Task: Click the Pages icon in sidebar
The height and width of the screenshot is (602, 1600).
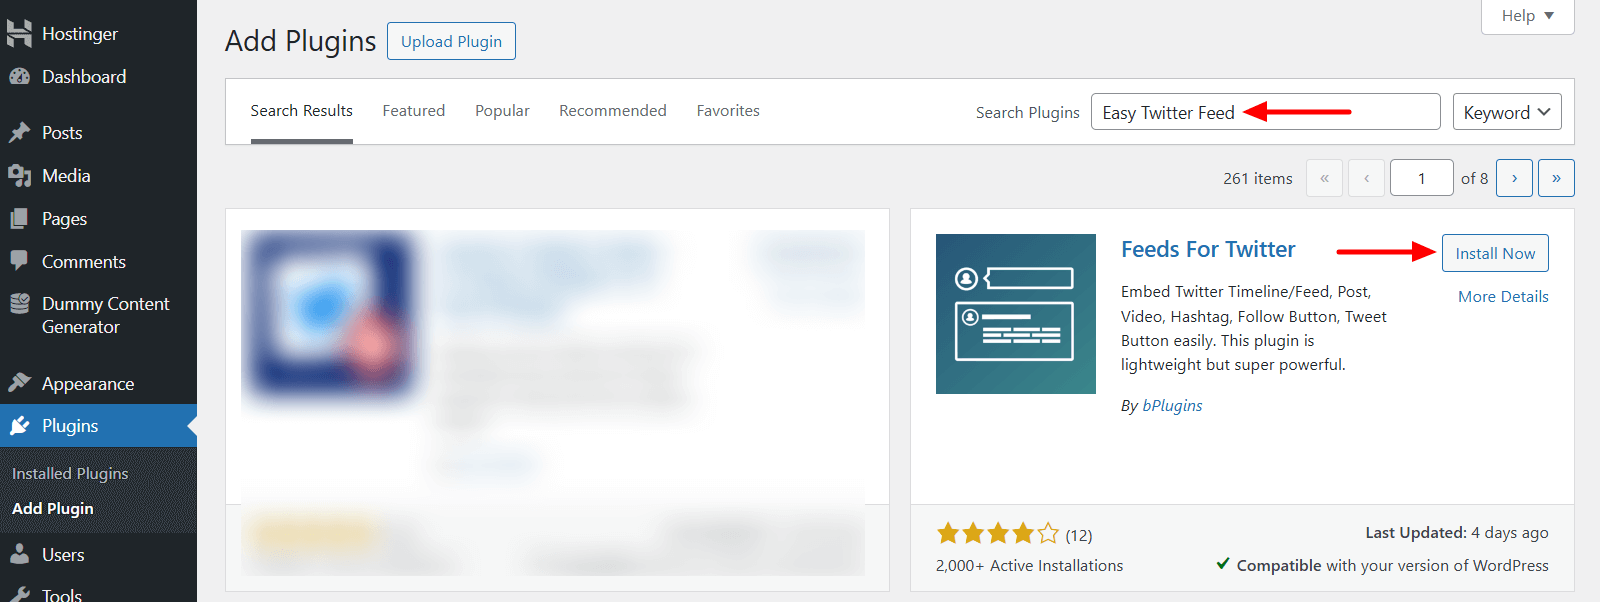Action: (19, 219)
